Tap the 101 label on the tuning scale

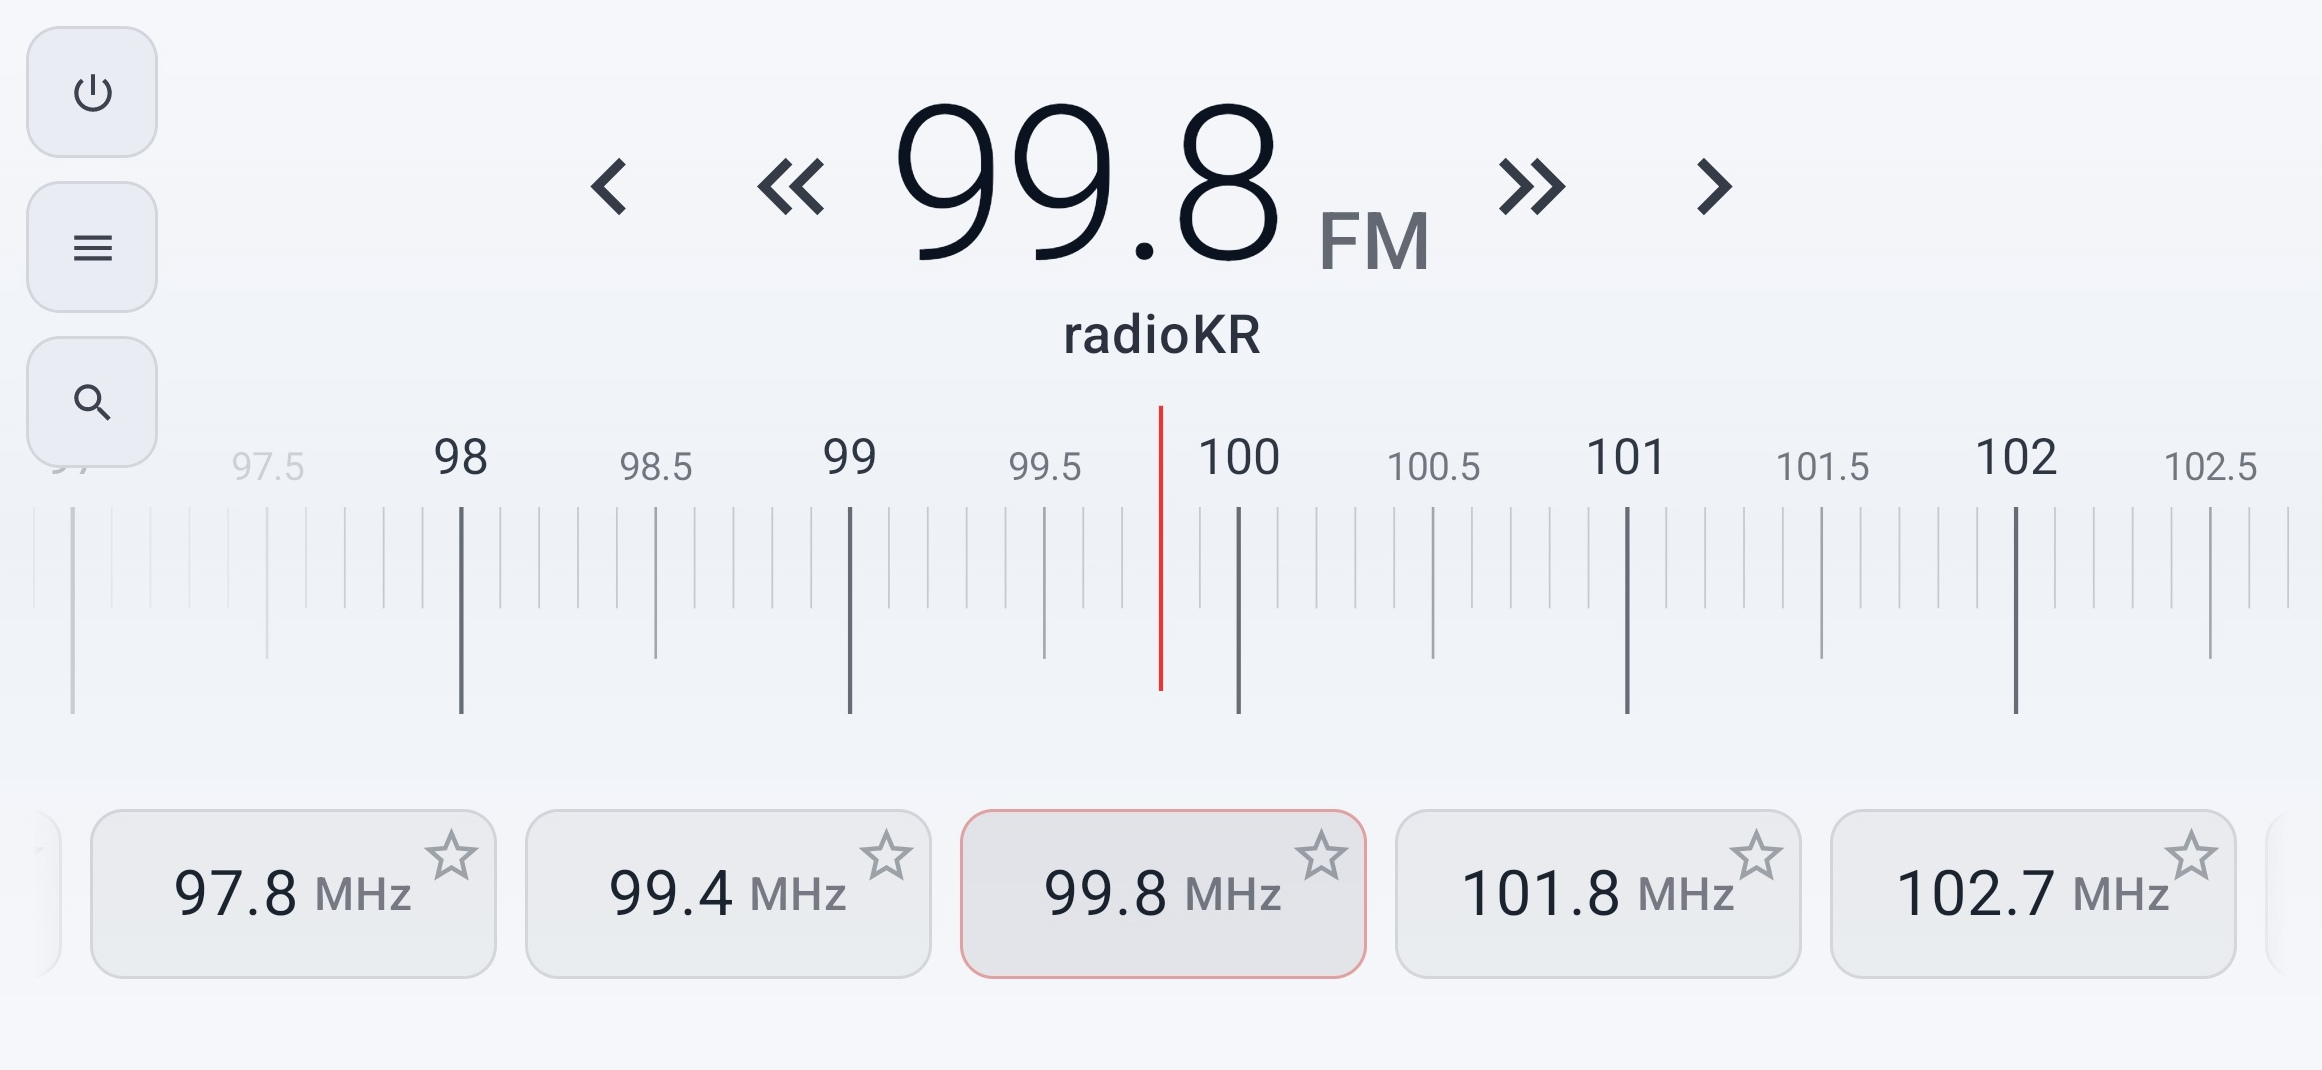point(1627,457)
